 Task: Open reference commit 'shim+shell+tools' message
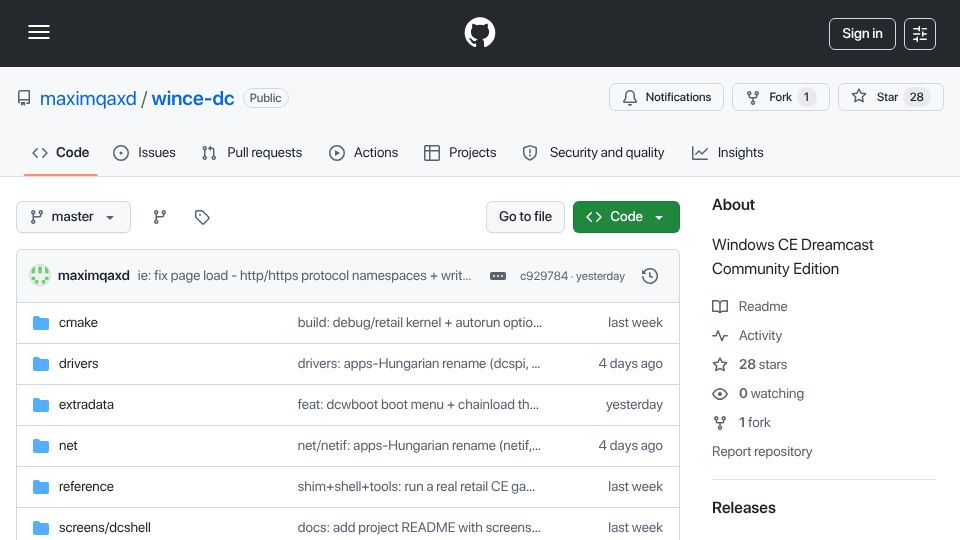point(416,487)
